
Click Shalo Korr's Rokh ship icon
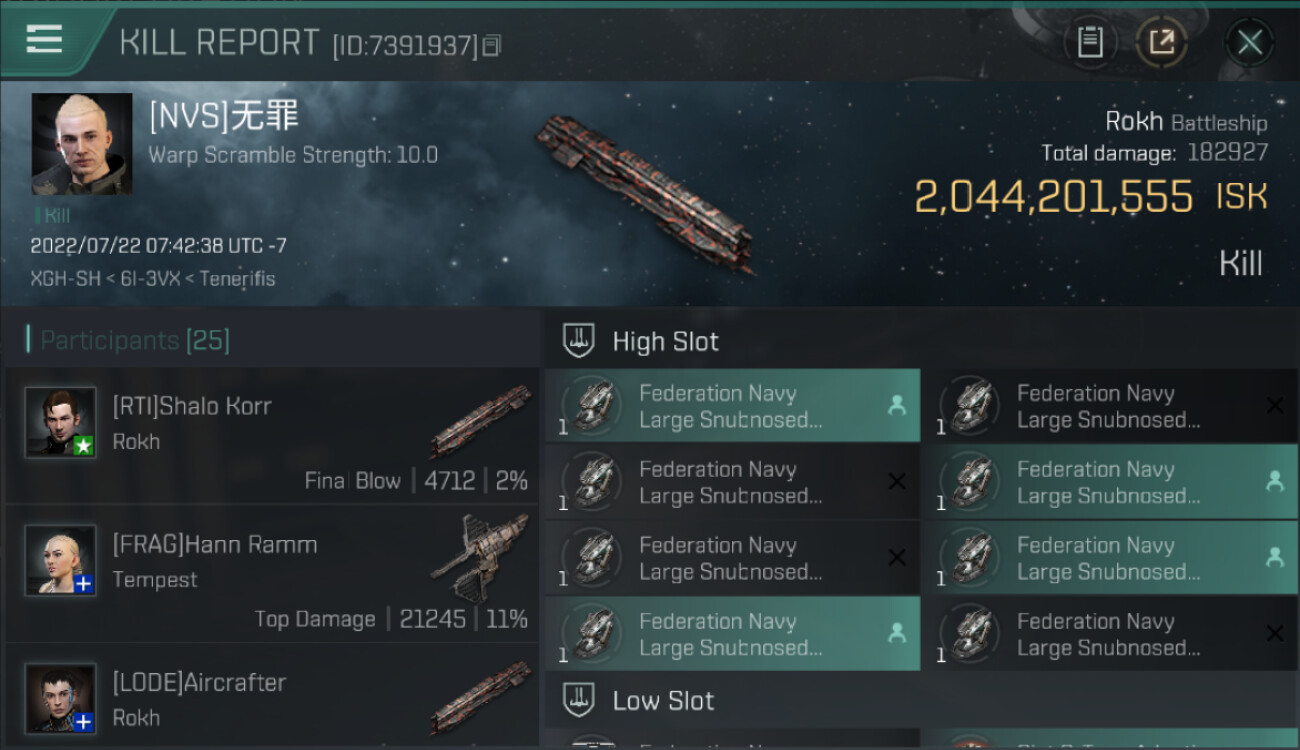click(480, 420)
